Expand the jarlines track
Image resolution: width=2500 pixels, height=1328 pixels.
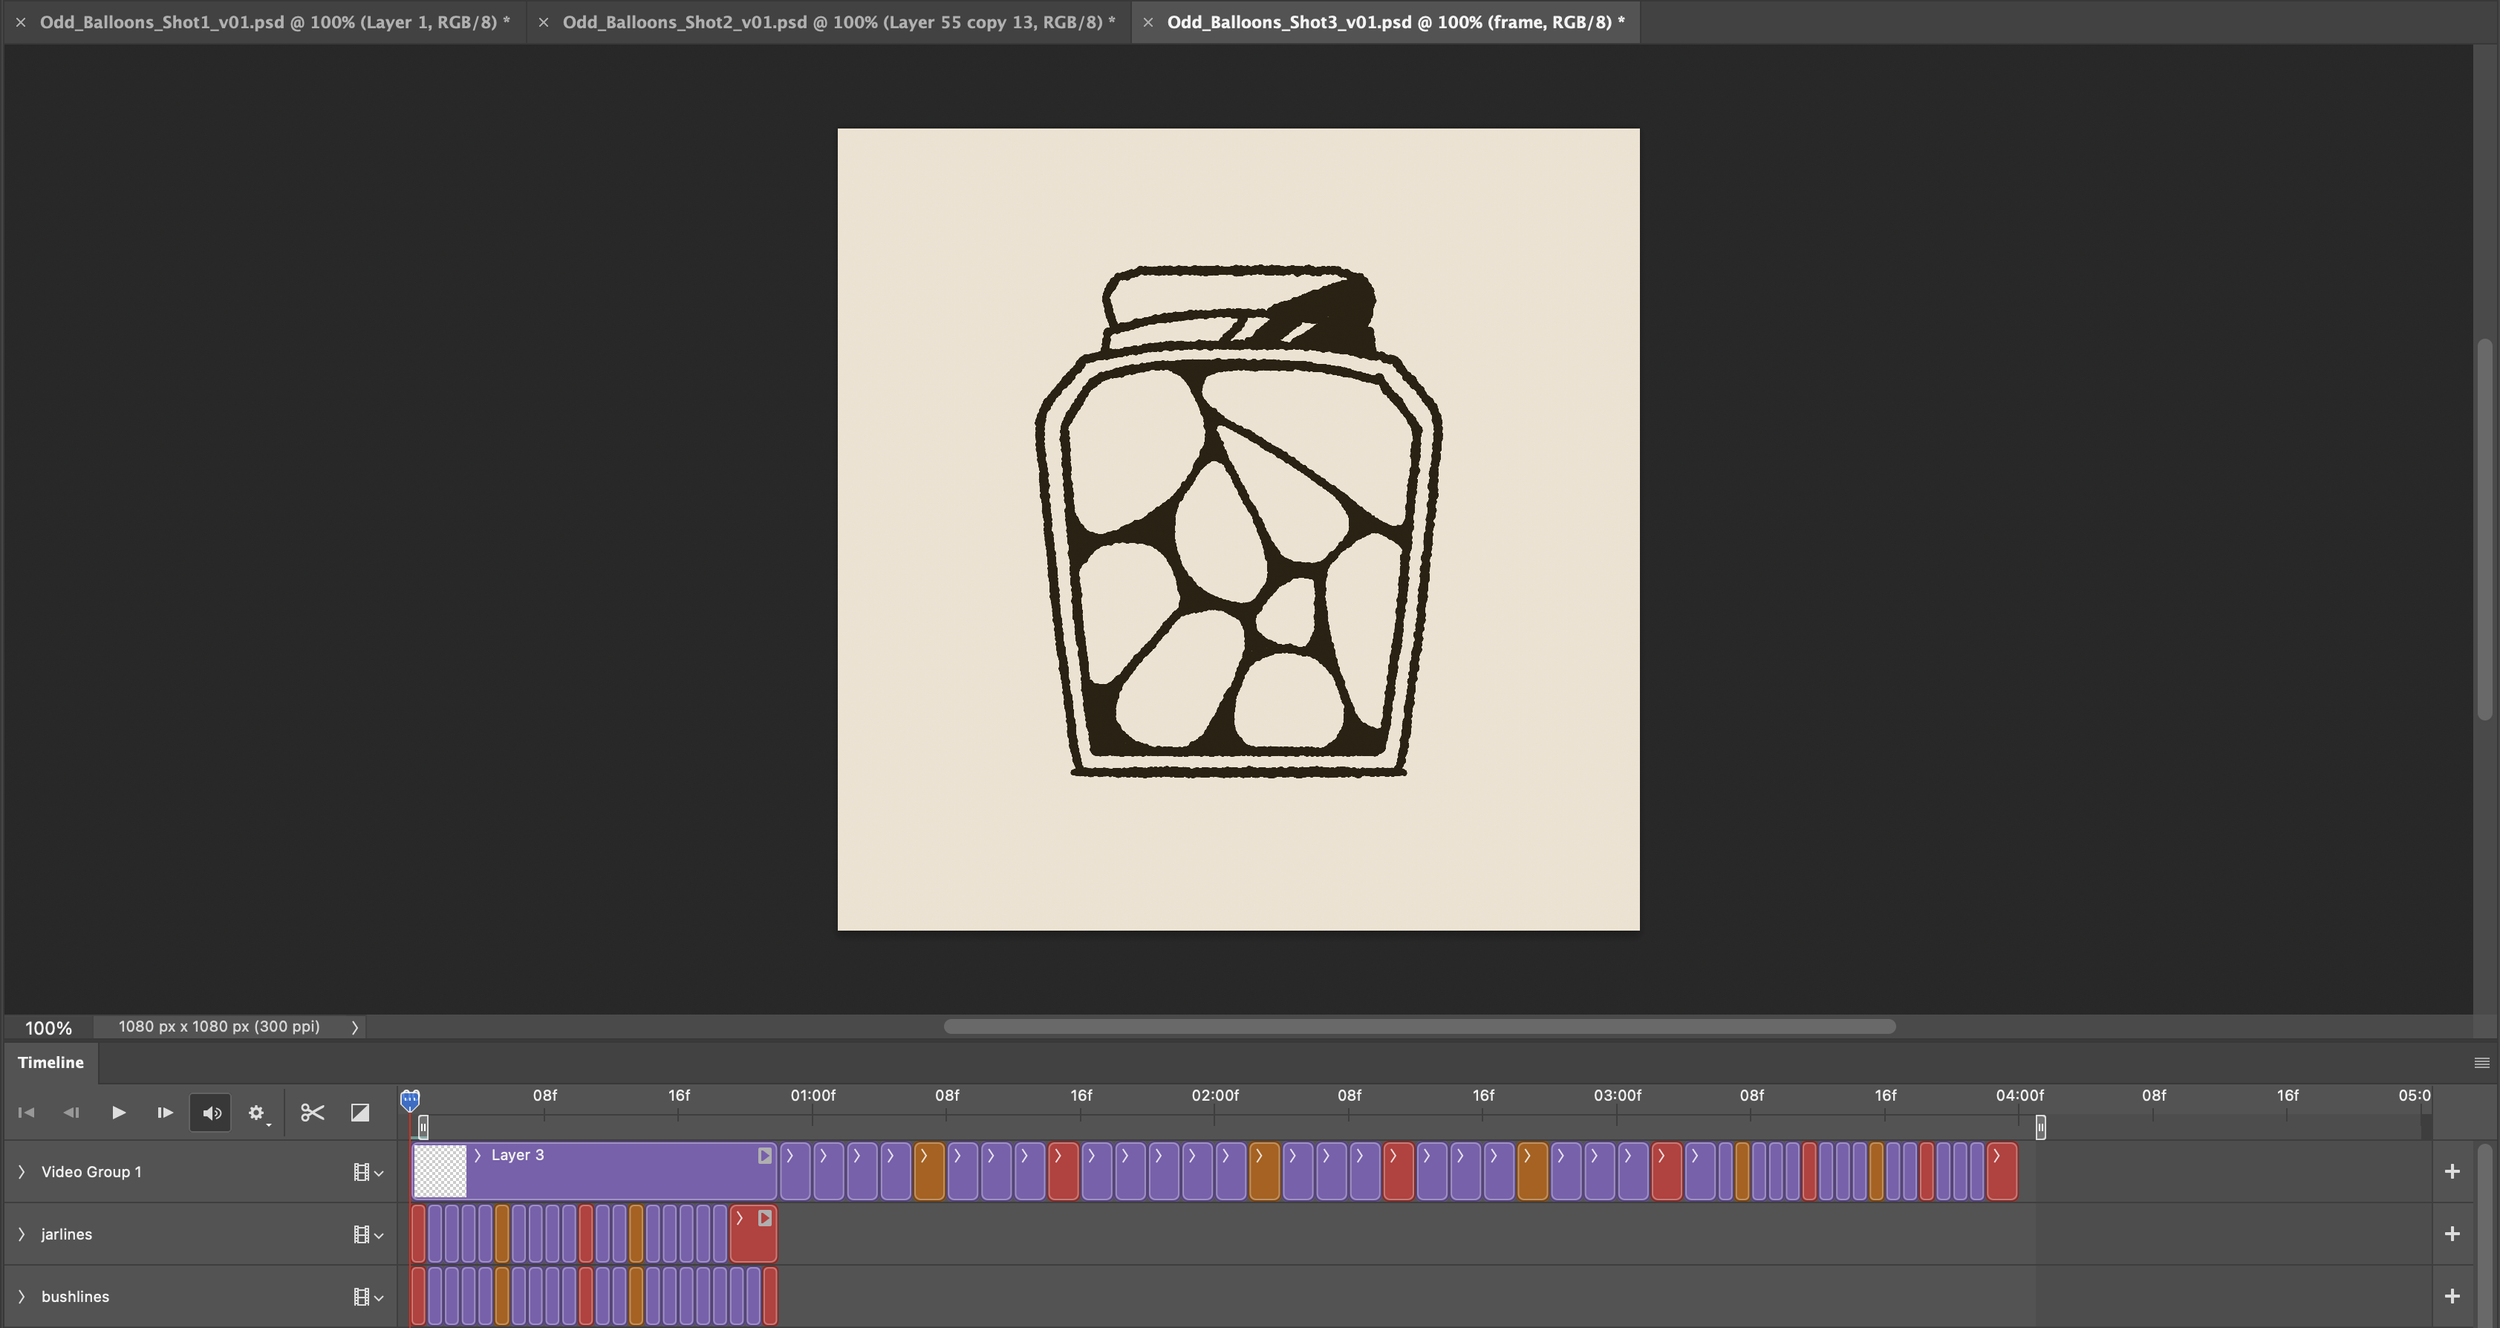tap(22, 1234)
